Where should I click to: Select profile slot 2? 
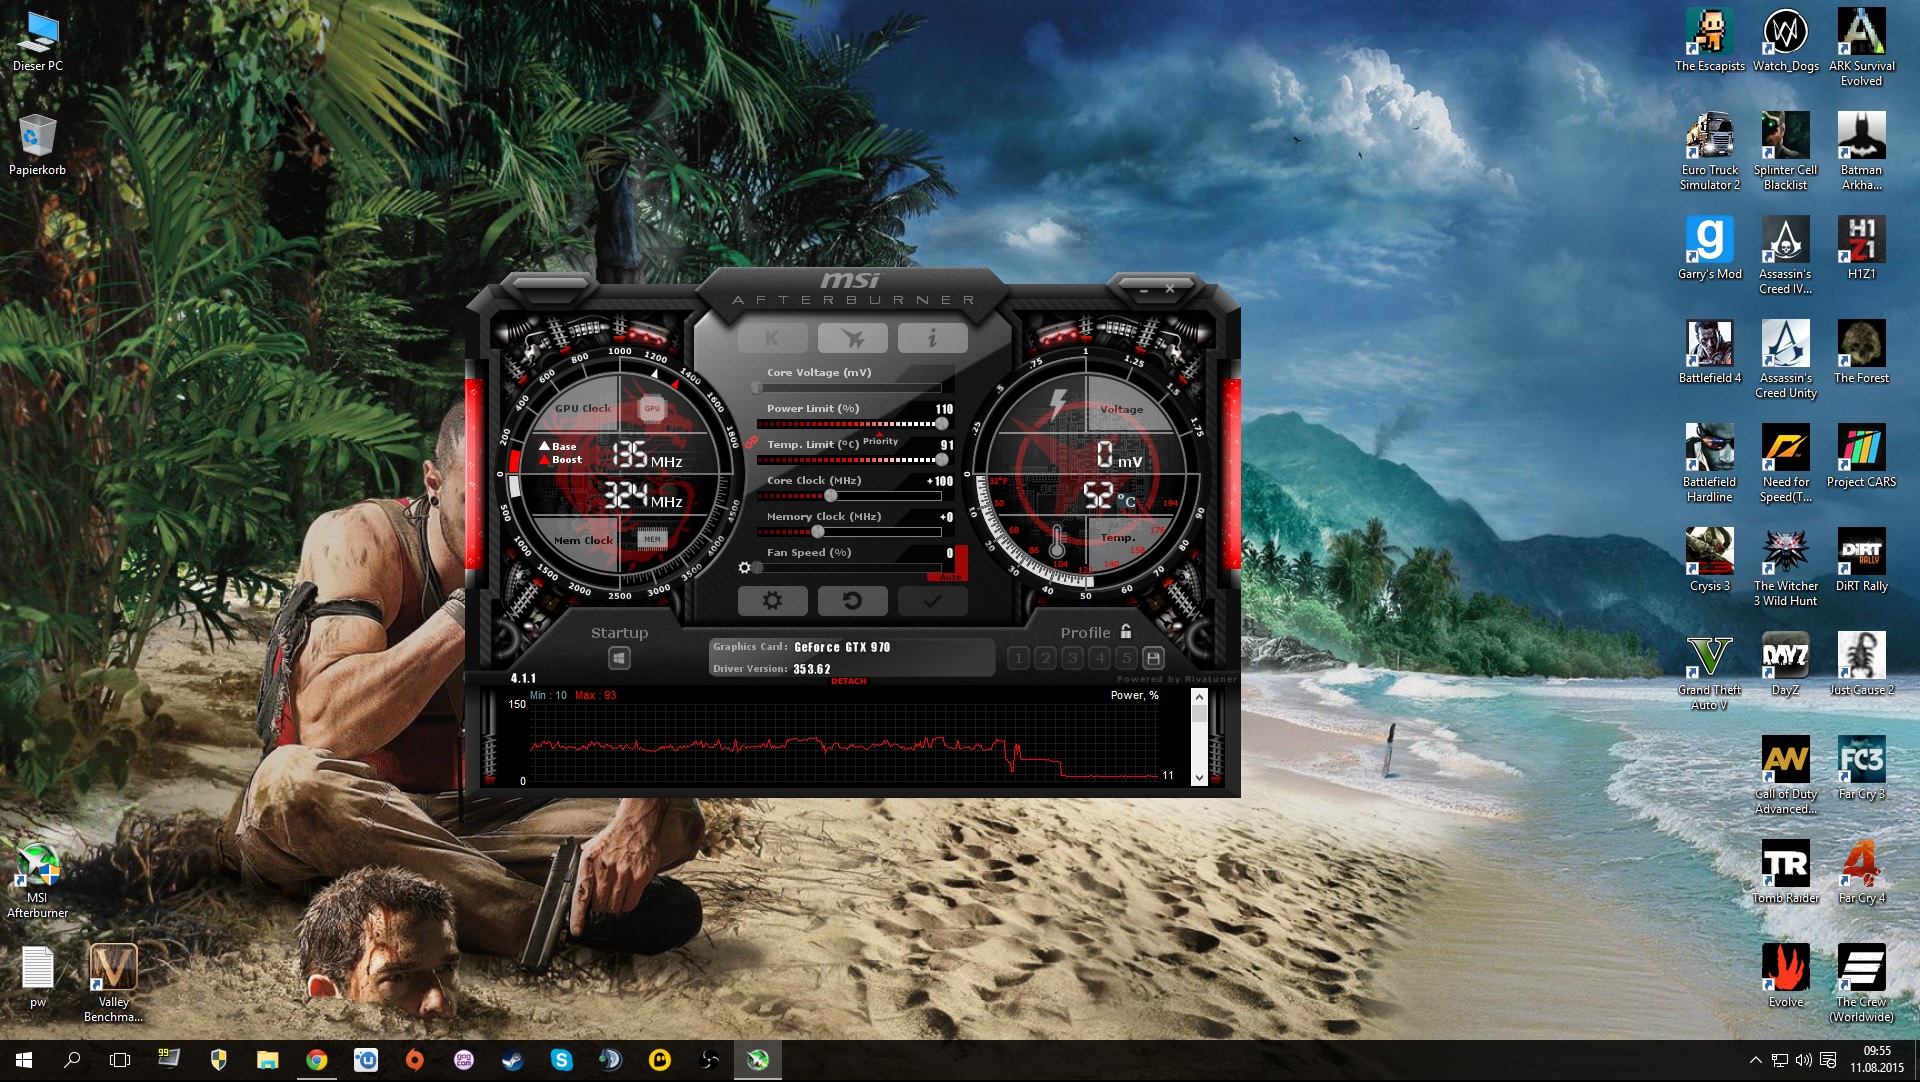(x=1045, y=658)
